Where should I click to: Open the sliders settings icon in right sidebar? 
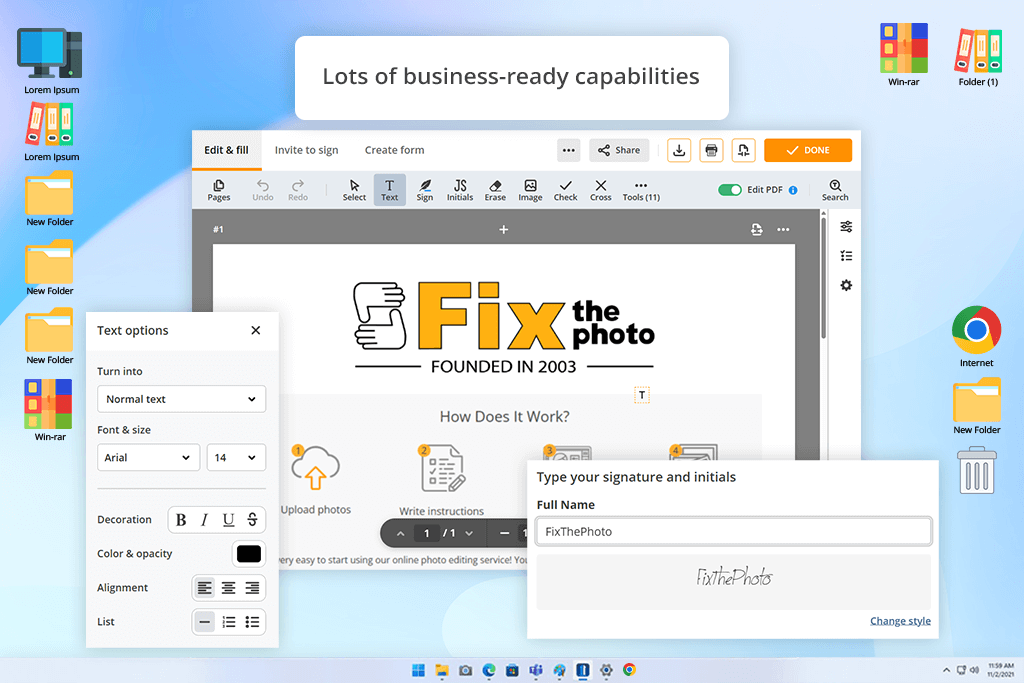pos(846,227)
